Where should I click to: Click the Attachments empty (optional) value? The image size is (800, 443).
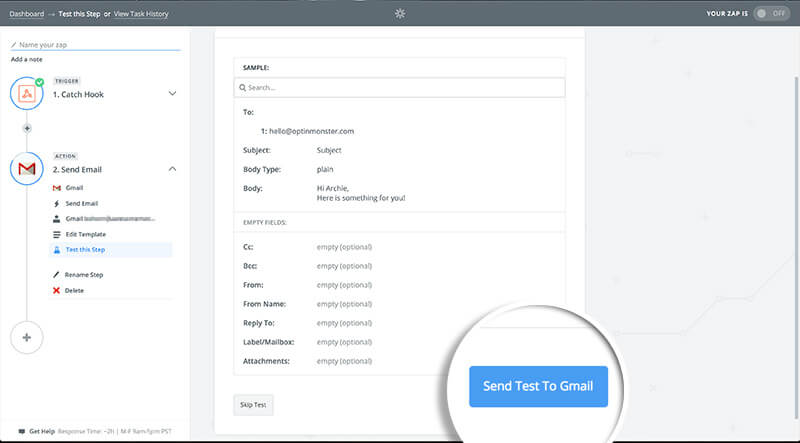tap(344, 361)
